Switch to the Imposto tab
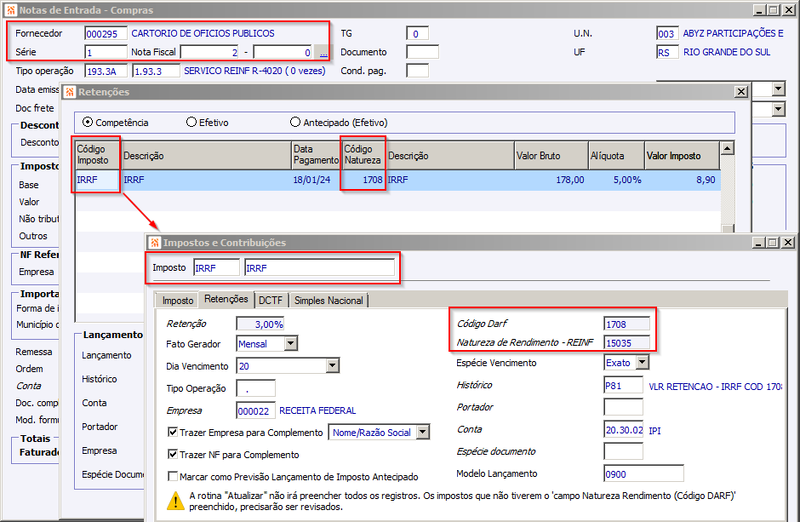 coord(177,301)
